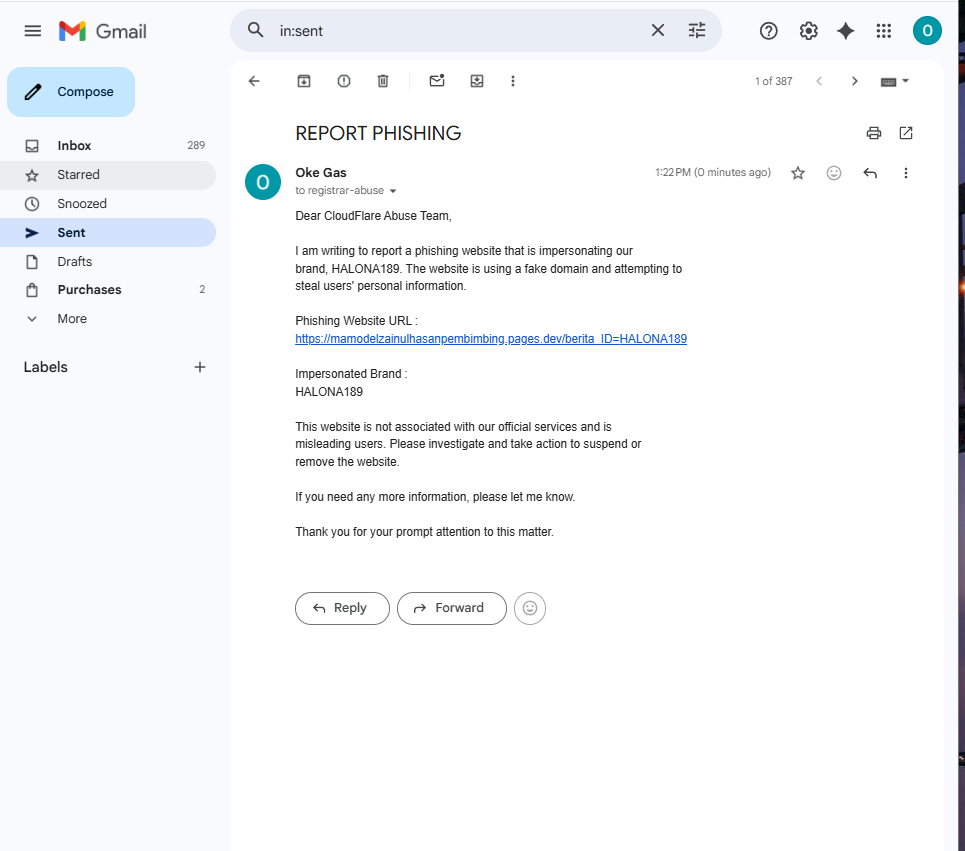Delete this email with trash icon
Image resolution: width=965 pixels, height=851 pixels.
[x=383, y=81]
